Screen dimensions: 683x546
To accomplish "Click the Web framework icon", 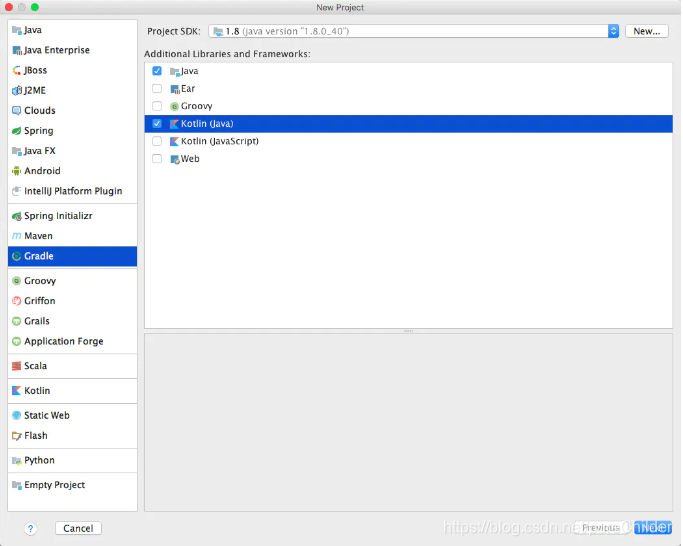I will pos(175,159).
